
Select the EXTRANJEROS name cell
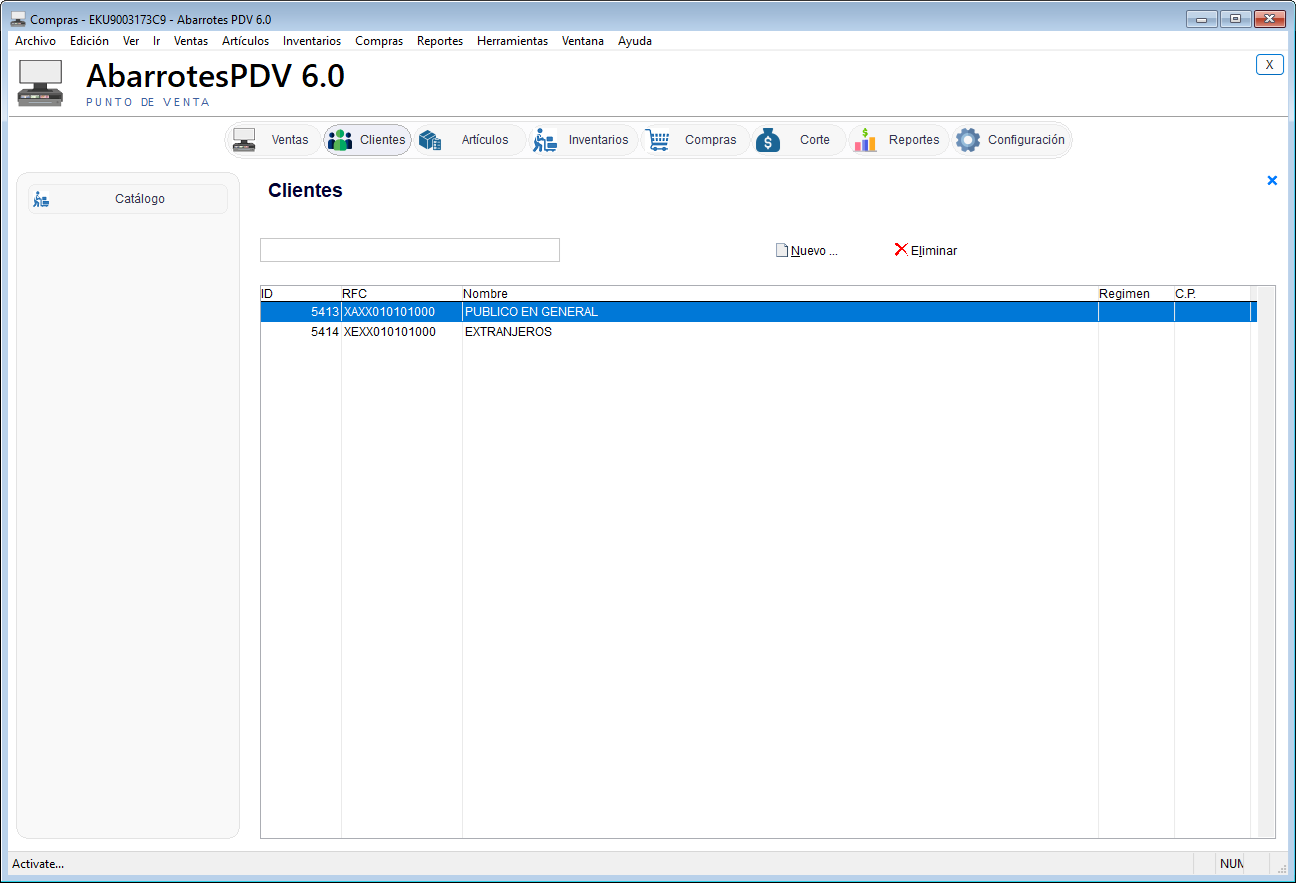780,332
